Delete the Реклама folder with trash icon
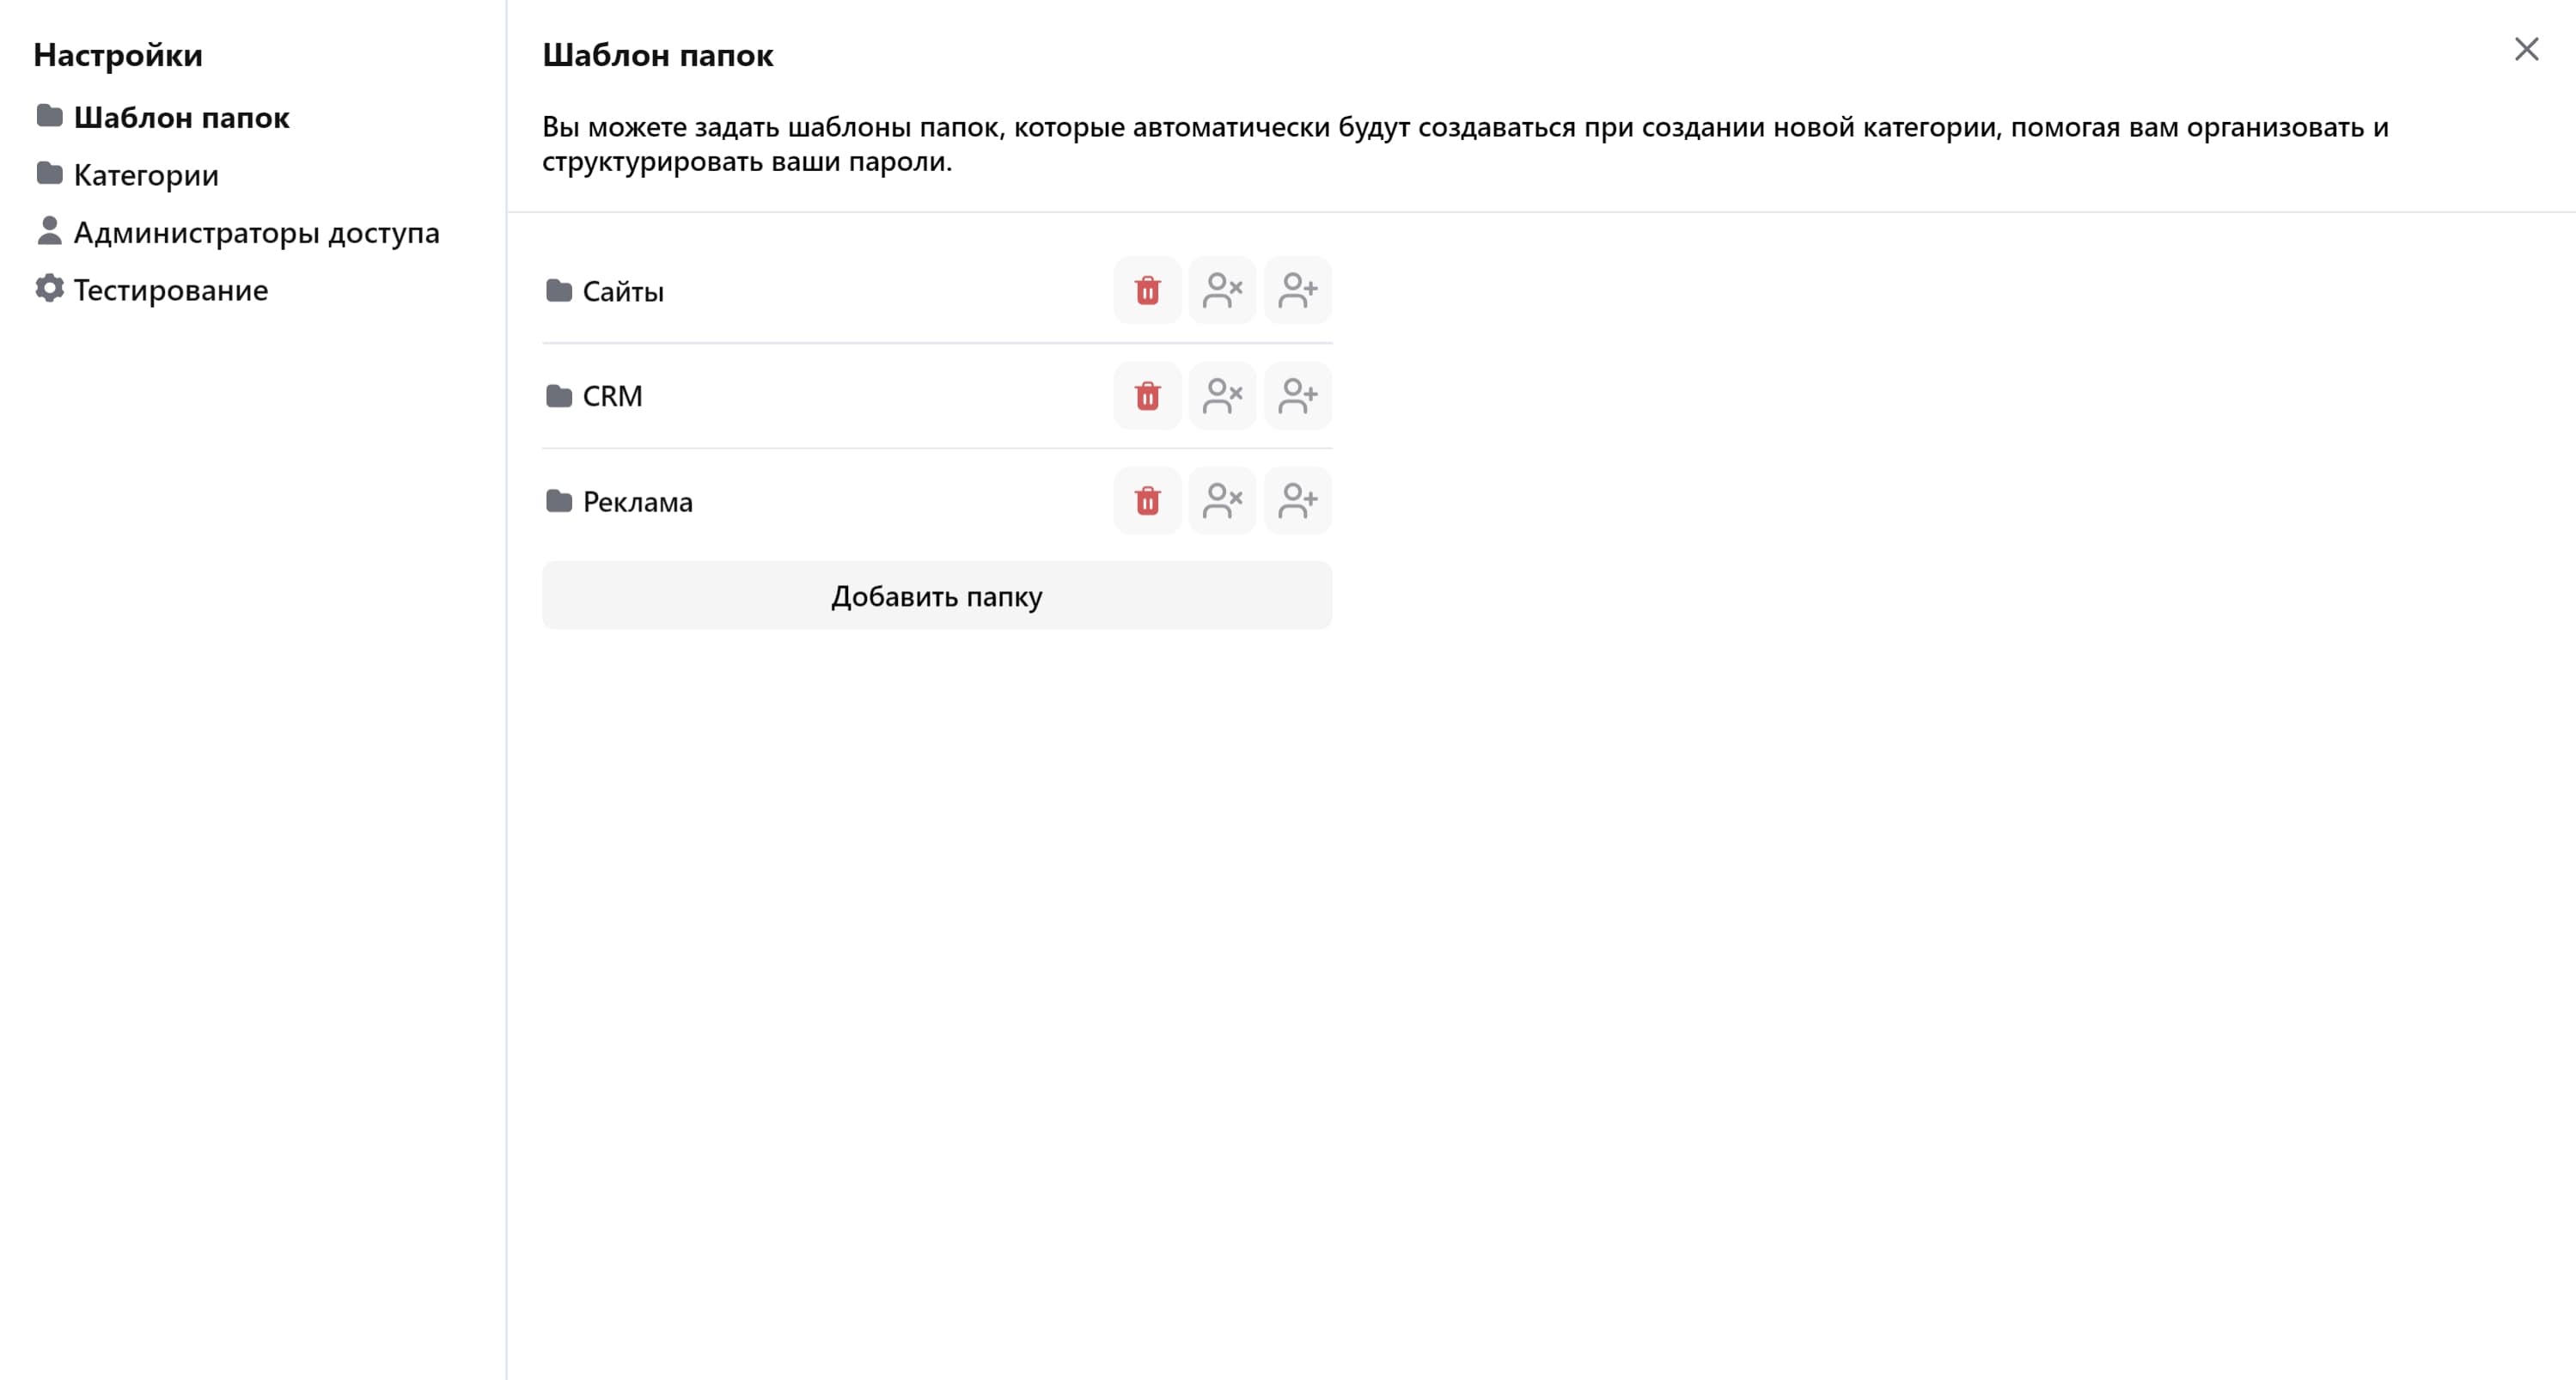The width and height of the screenshot is (2576, 1380). click(x=1147, y=500)
